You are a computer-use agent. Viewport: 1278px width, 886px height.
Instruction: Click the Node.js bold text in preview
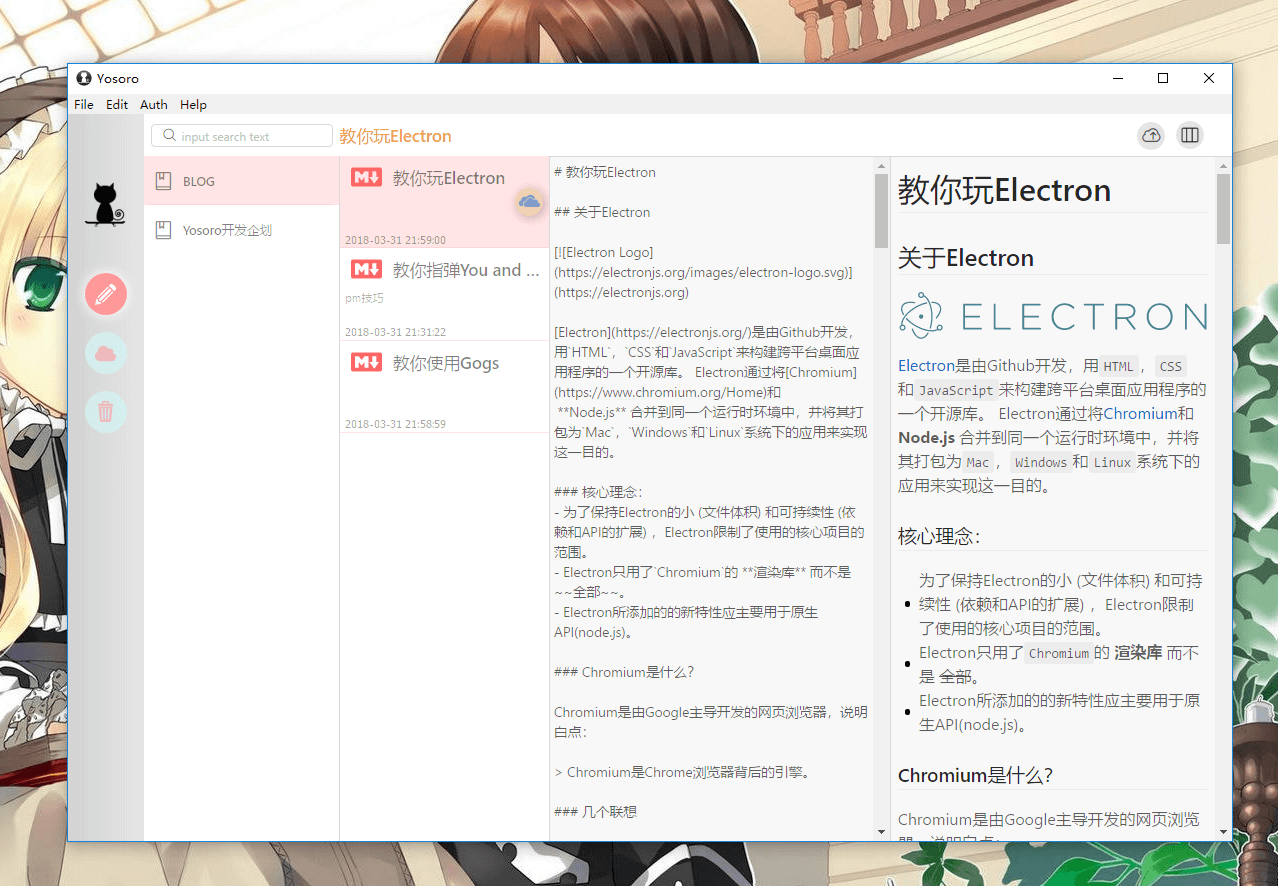coord(927,437)
